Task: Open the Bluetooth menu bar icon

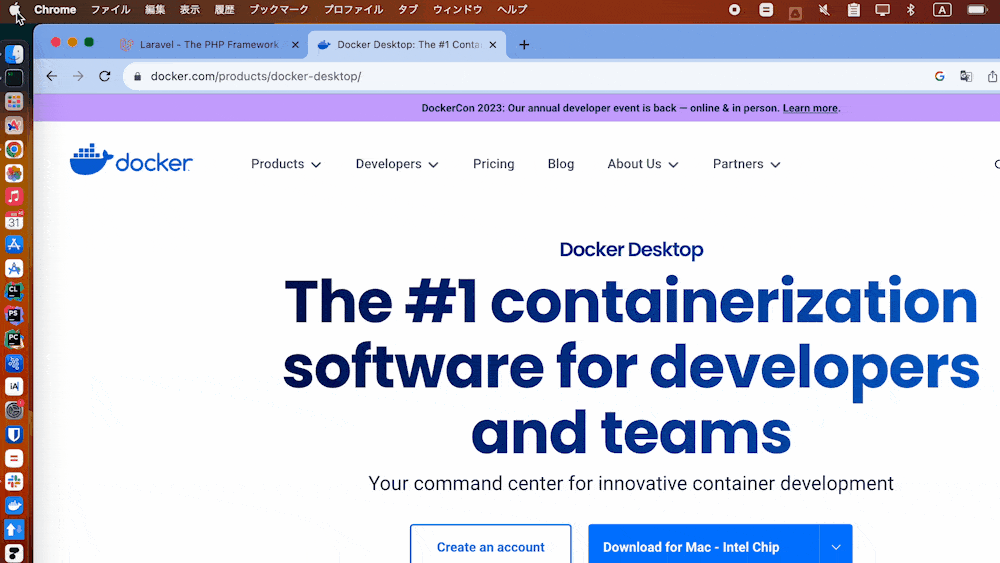Action: 911,10
